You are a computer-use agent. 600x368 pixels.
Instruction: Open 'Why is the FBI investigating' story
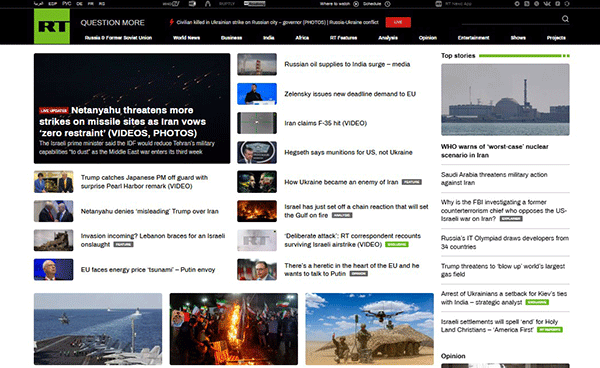tap(504, 210)
